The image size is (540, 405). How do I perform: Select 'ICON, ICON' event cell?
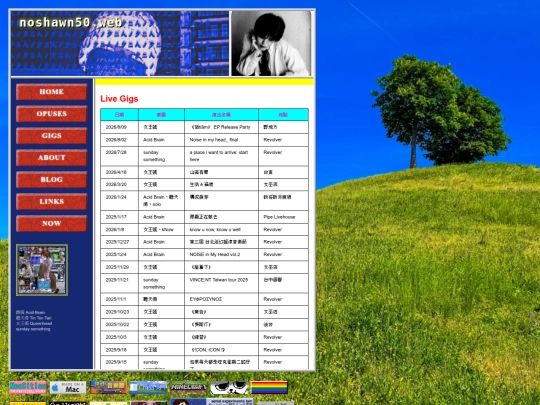click(221, 350)
